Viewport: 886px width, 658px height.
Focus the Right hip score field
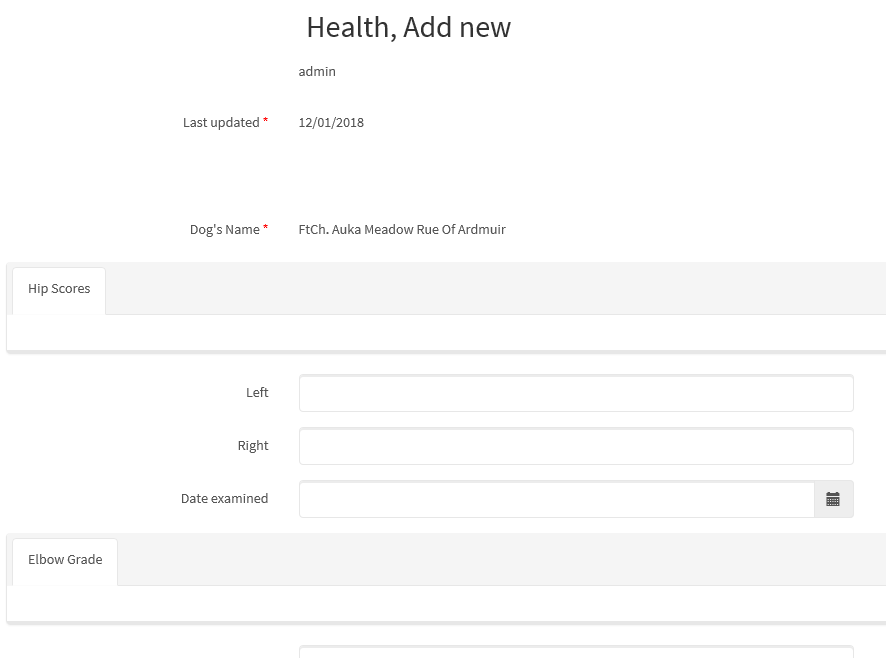click(576, 446)
